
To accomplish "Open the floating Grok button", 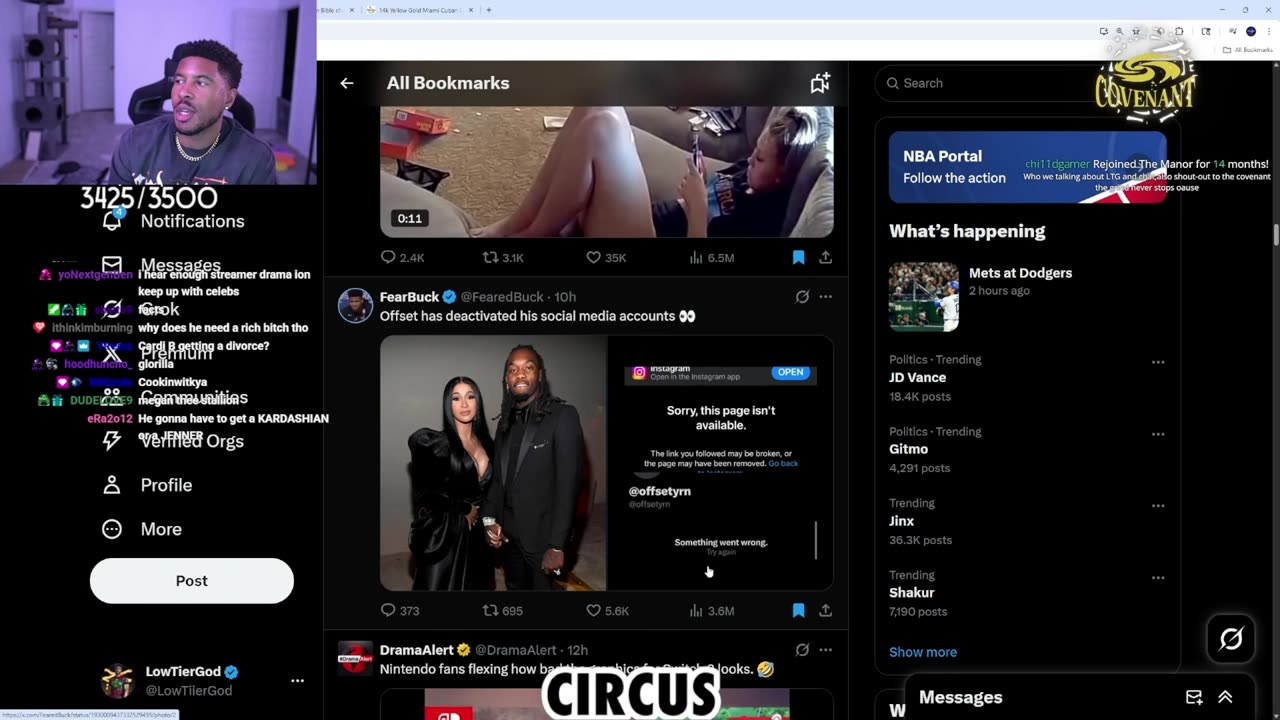I will coord(1231,639).
